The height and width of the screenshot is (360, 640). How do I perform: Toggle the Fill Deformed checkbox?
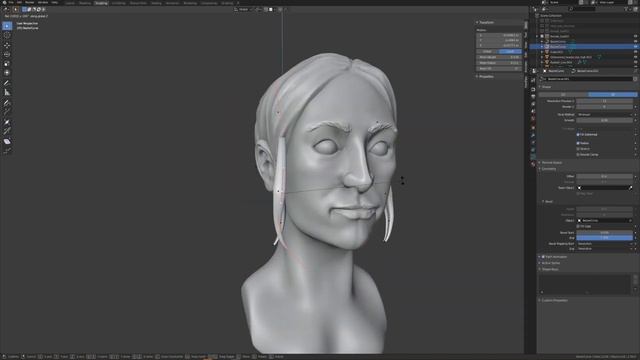[x=578, y=134]
